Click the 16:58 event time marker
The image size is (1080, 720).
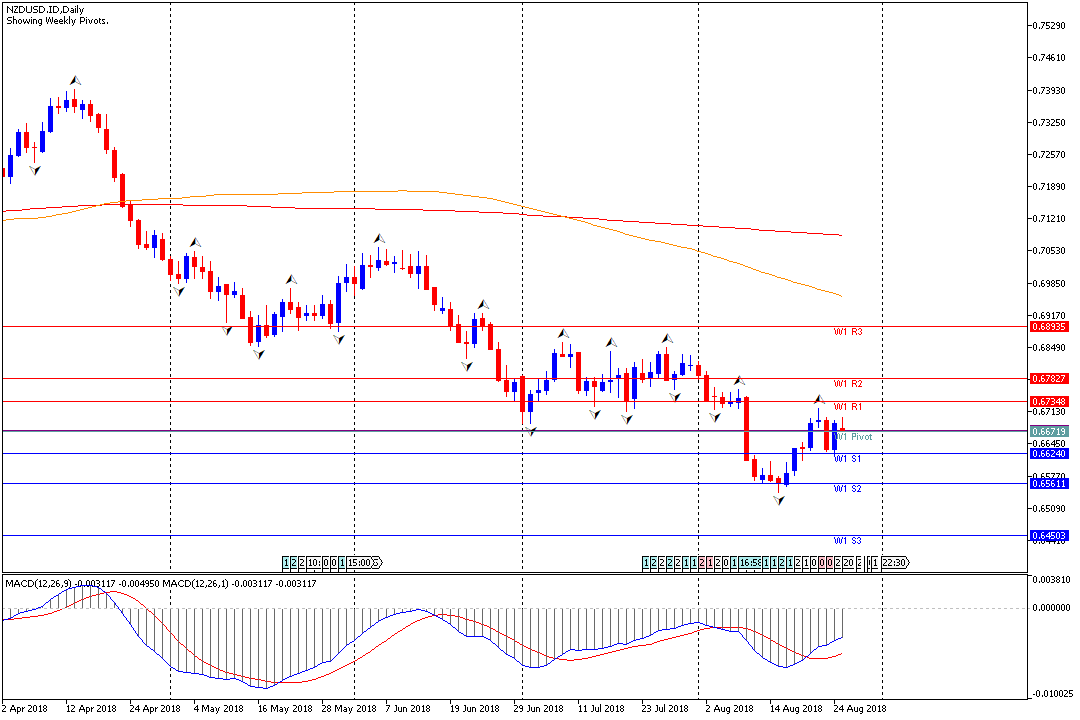click(750, 563)
